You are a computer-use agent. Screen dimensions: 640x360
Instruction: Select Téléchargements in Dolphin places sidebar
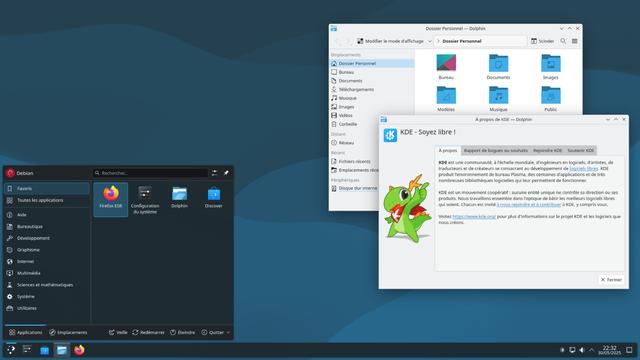[x=372, y=89]
